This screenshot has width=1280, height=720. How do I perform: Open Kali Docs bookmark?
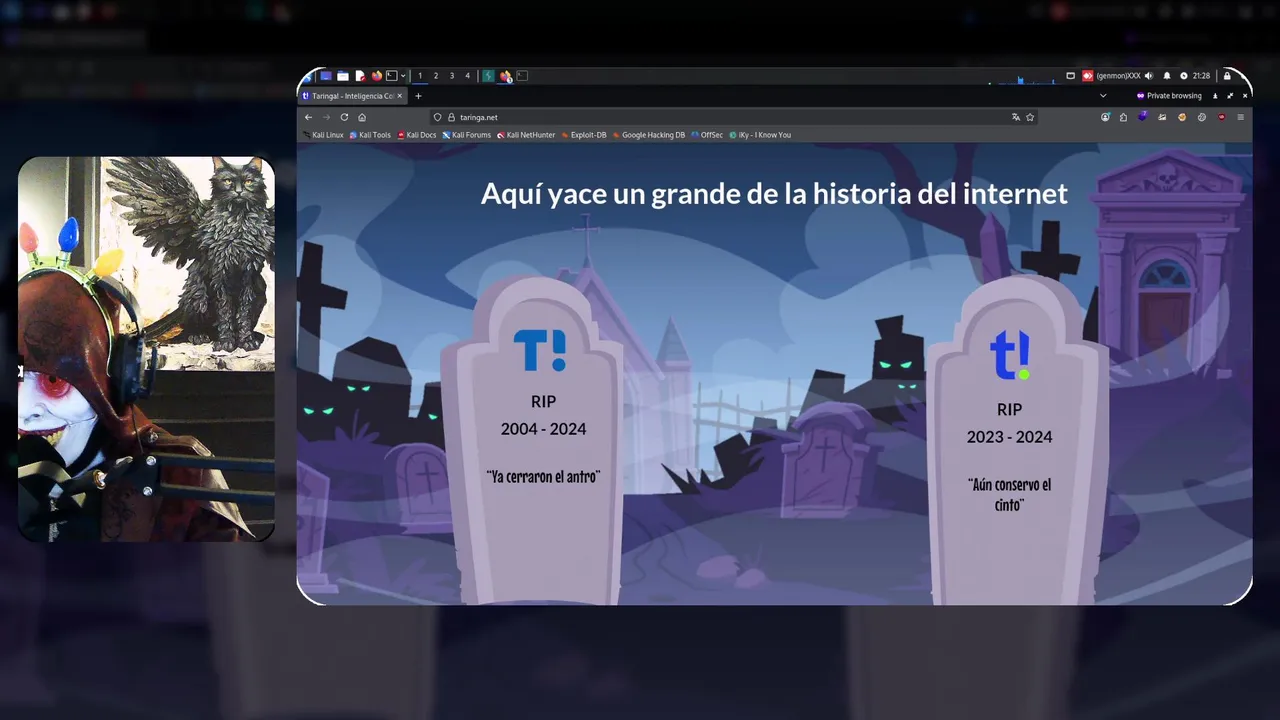[x=417, y=135]
